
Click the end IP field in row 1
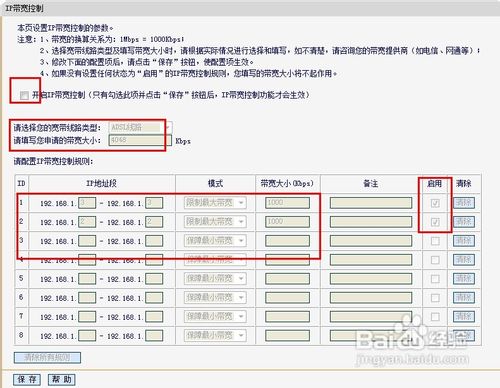click(x=154, y=203)
